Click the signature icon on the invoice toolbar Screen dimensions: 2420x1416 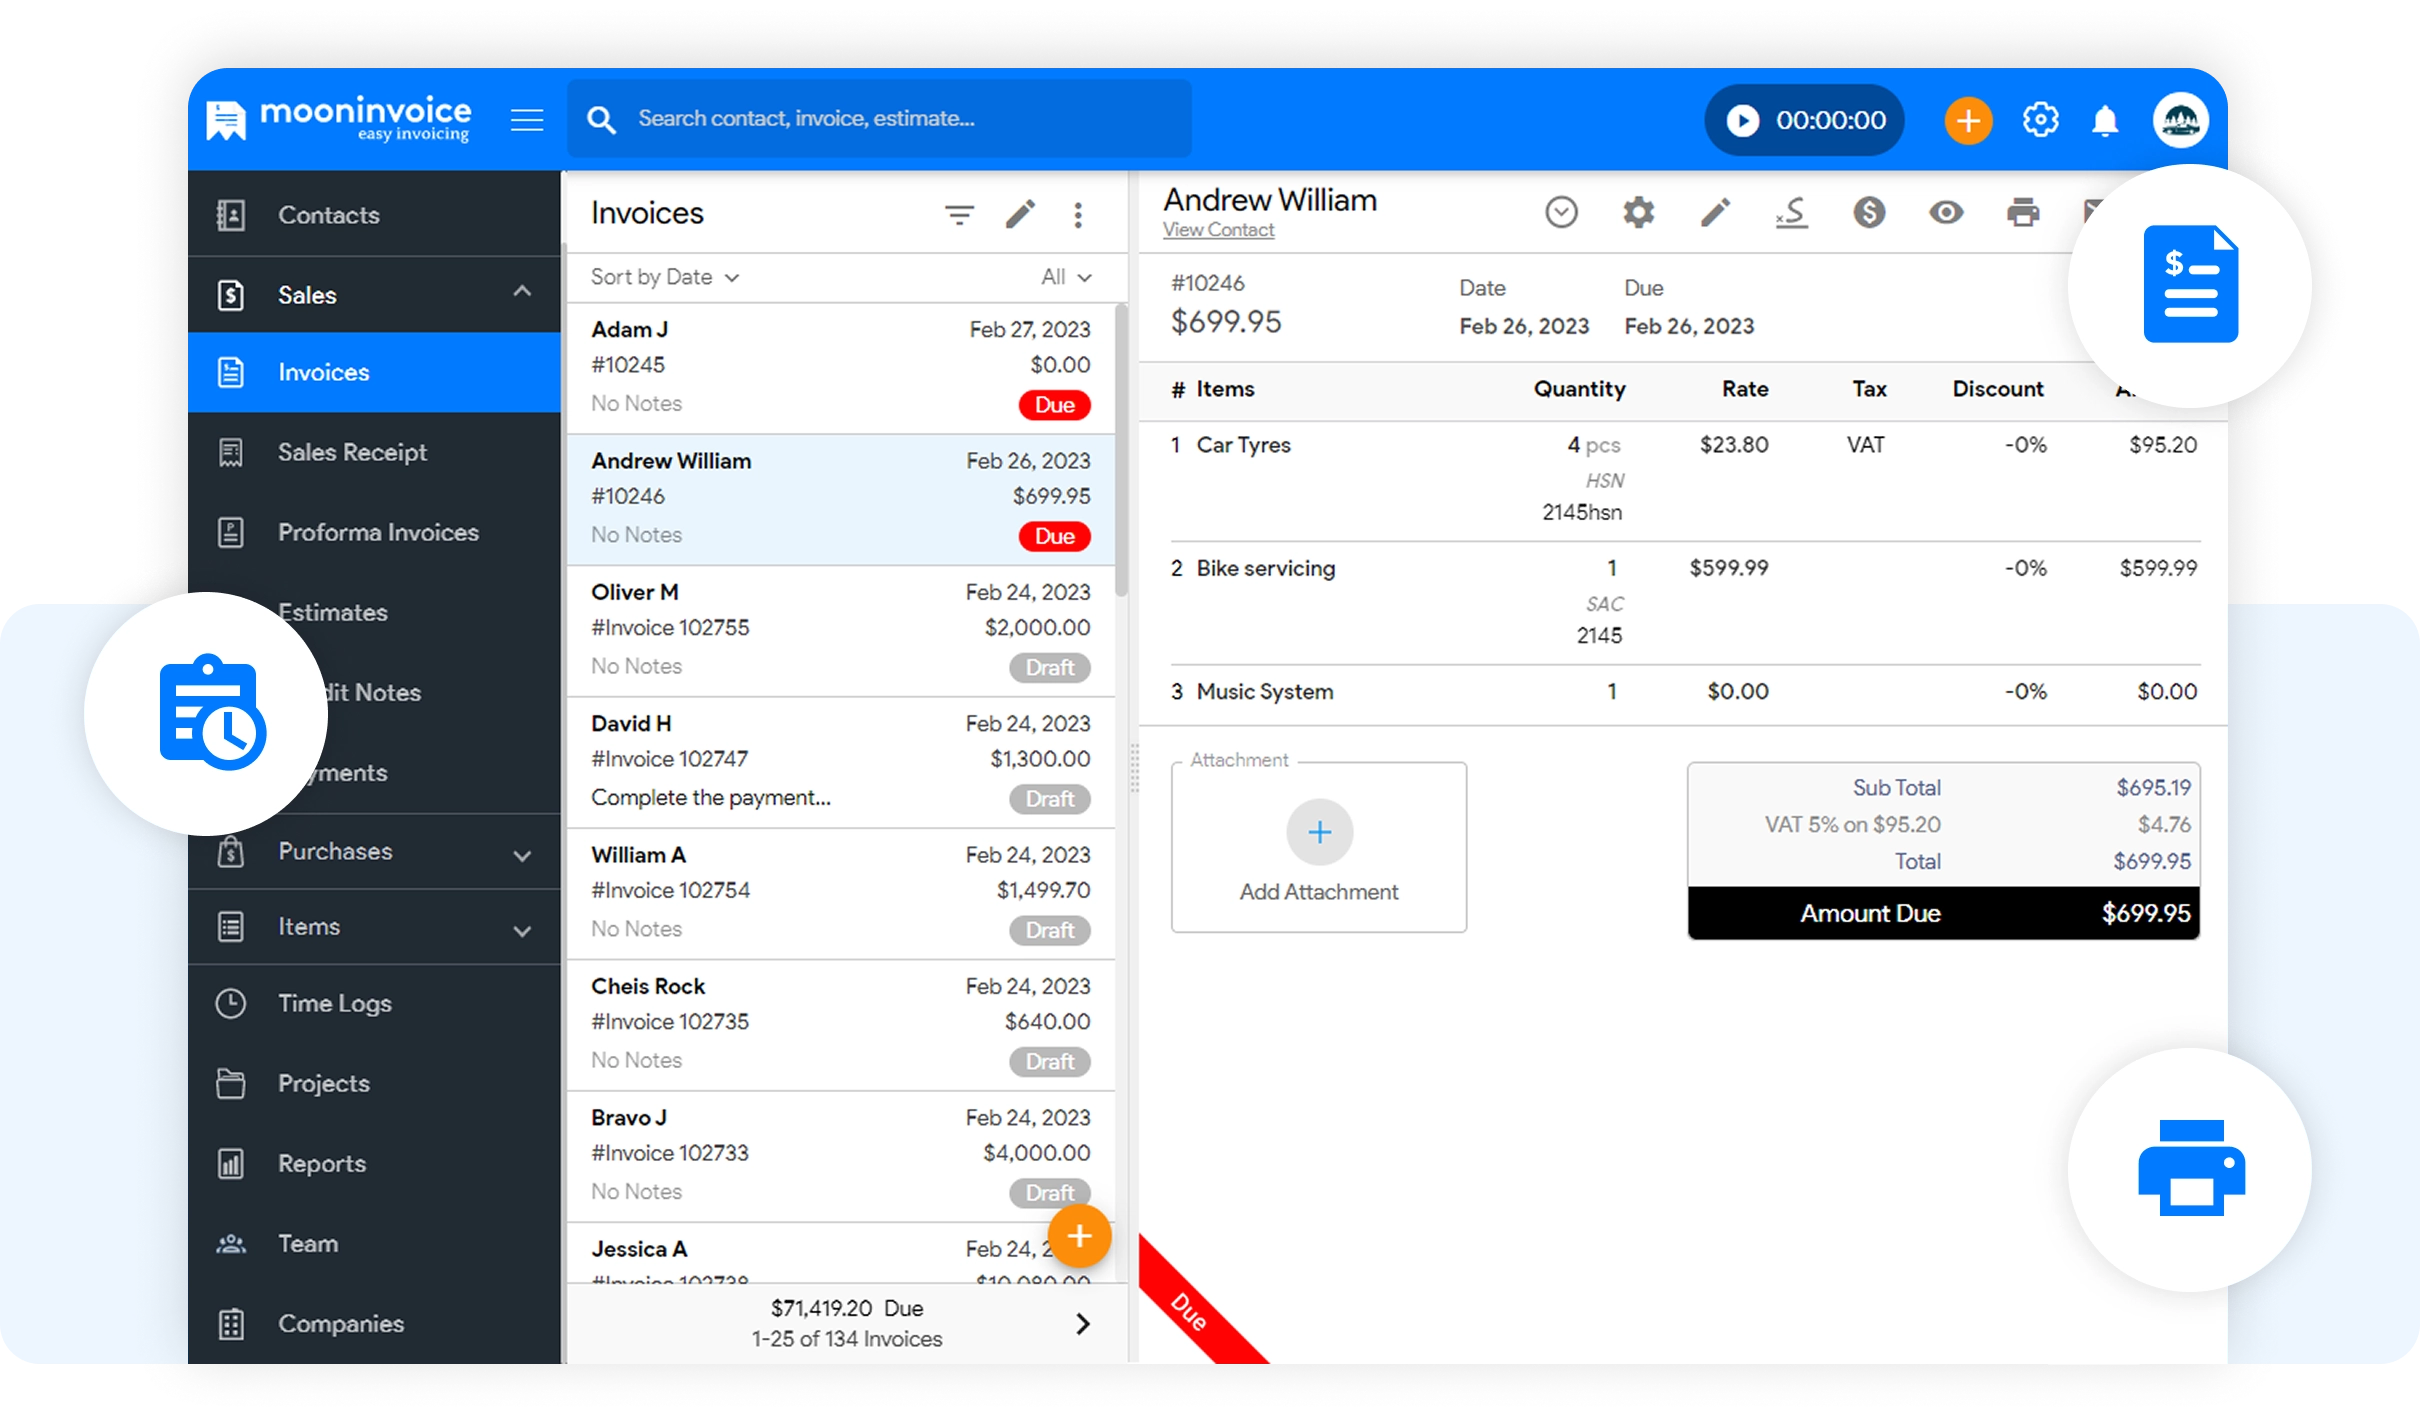click(x=1793, y=212)
